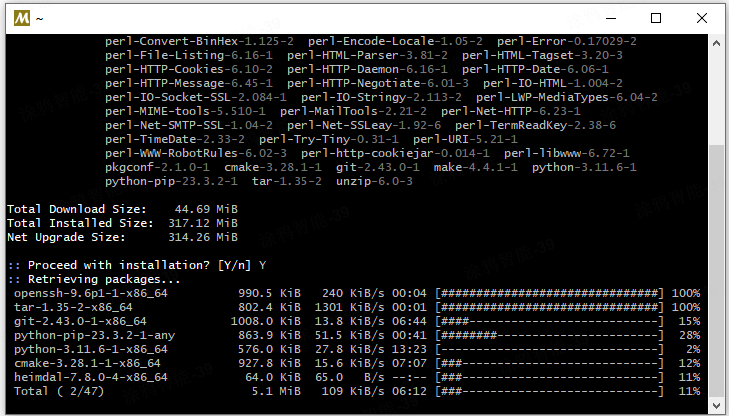Click perl-Try-Tiny-0.31-1 package name
Viewport: 729px width, 416px height.
click(x=329, y=139)
